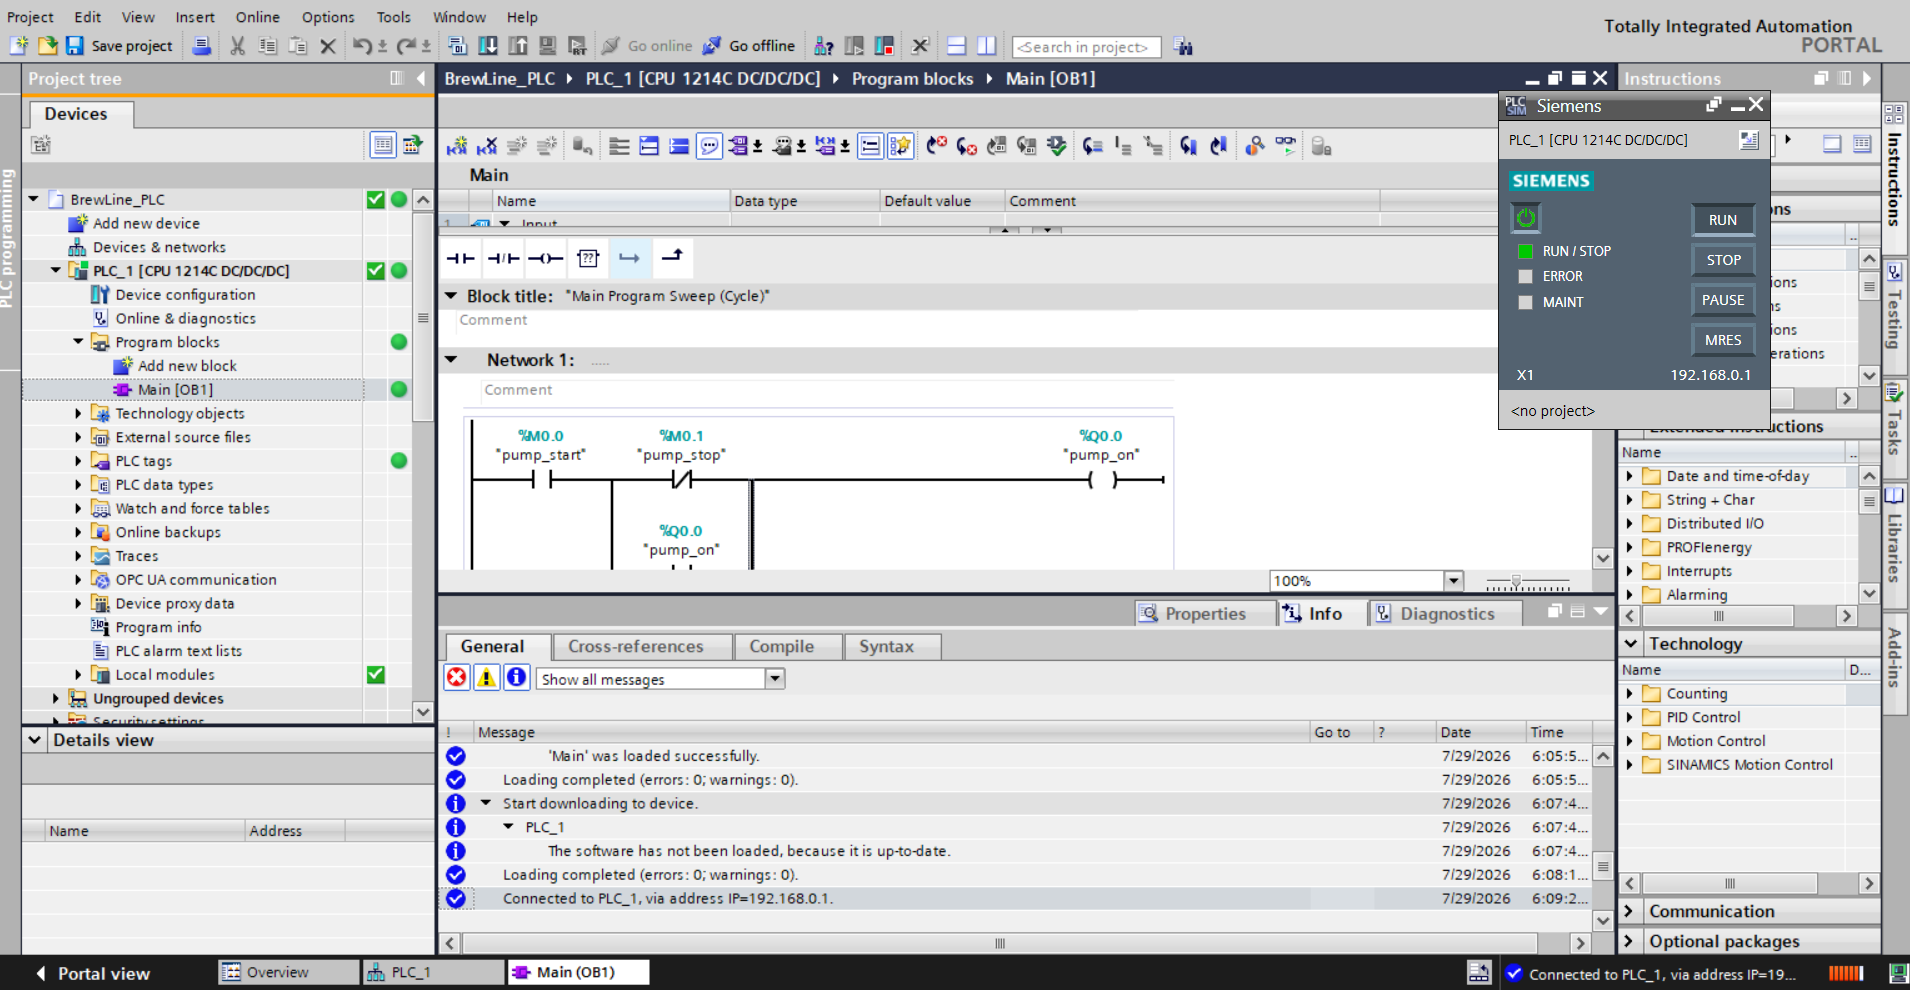The width and height of the screenshot is (1910, 990).
Task: Toggle the MAINT indicator box in PLCSIM
Action: pos(1525,302)
